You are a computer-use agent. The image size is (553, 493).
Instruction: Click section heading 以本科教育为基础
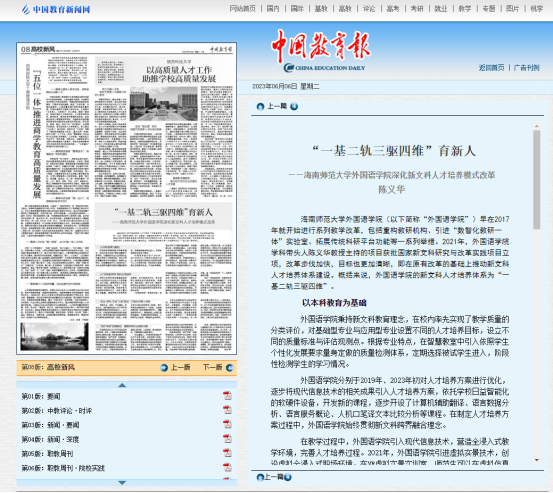coord(334,303)
